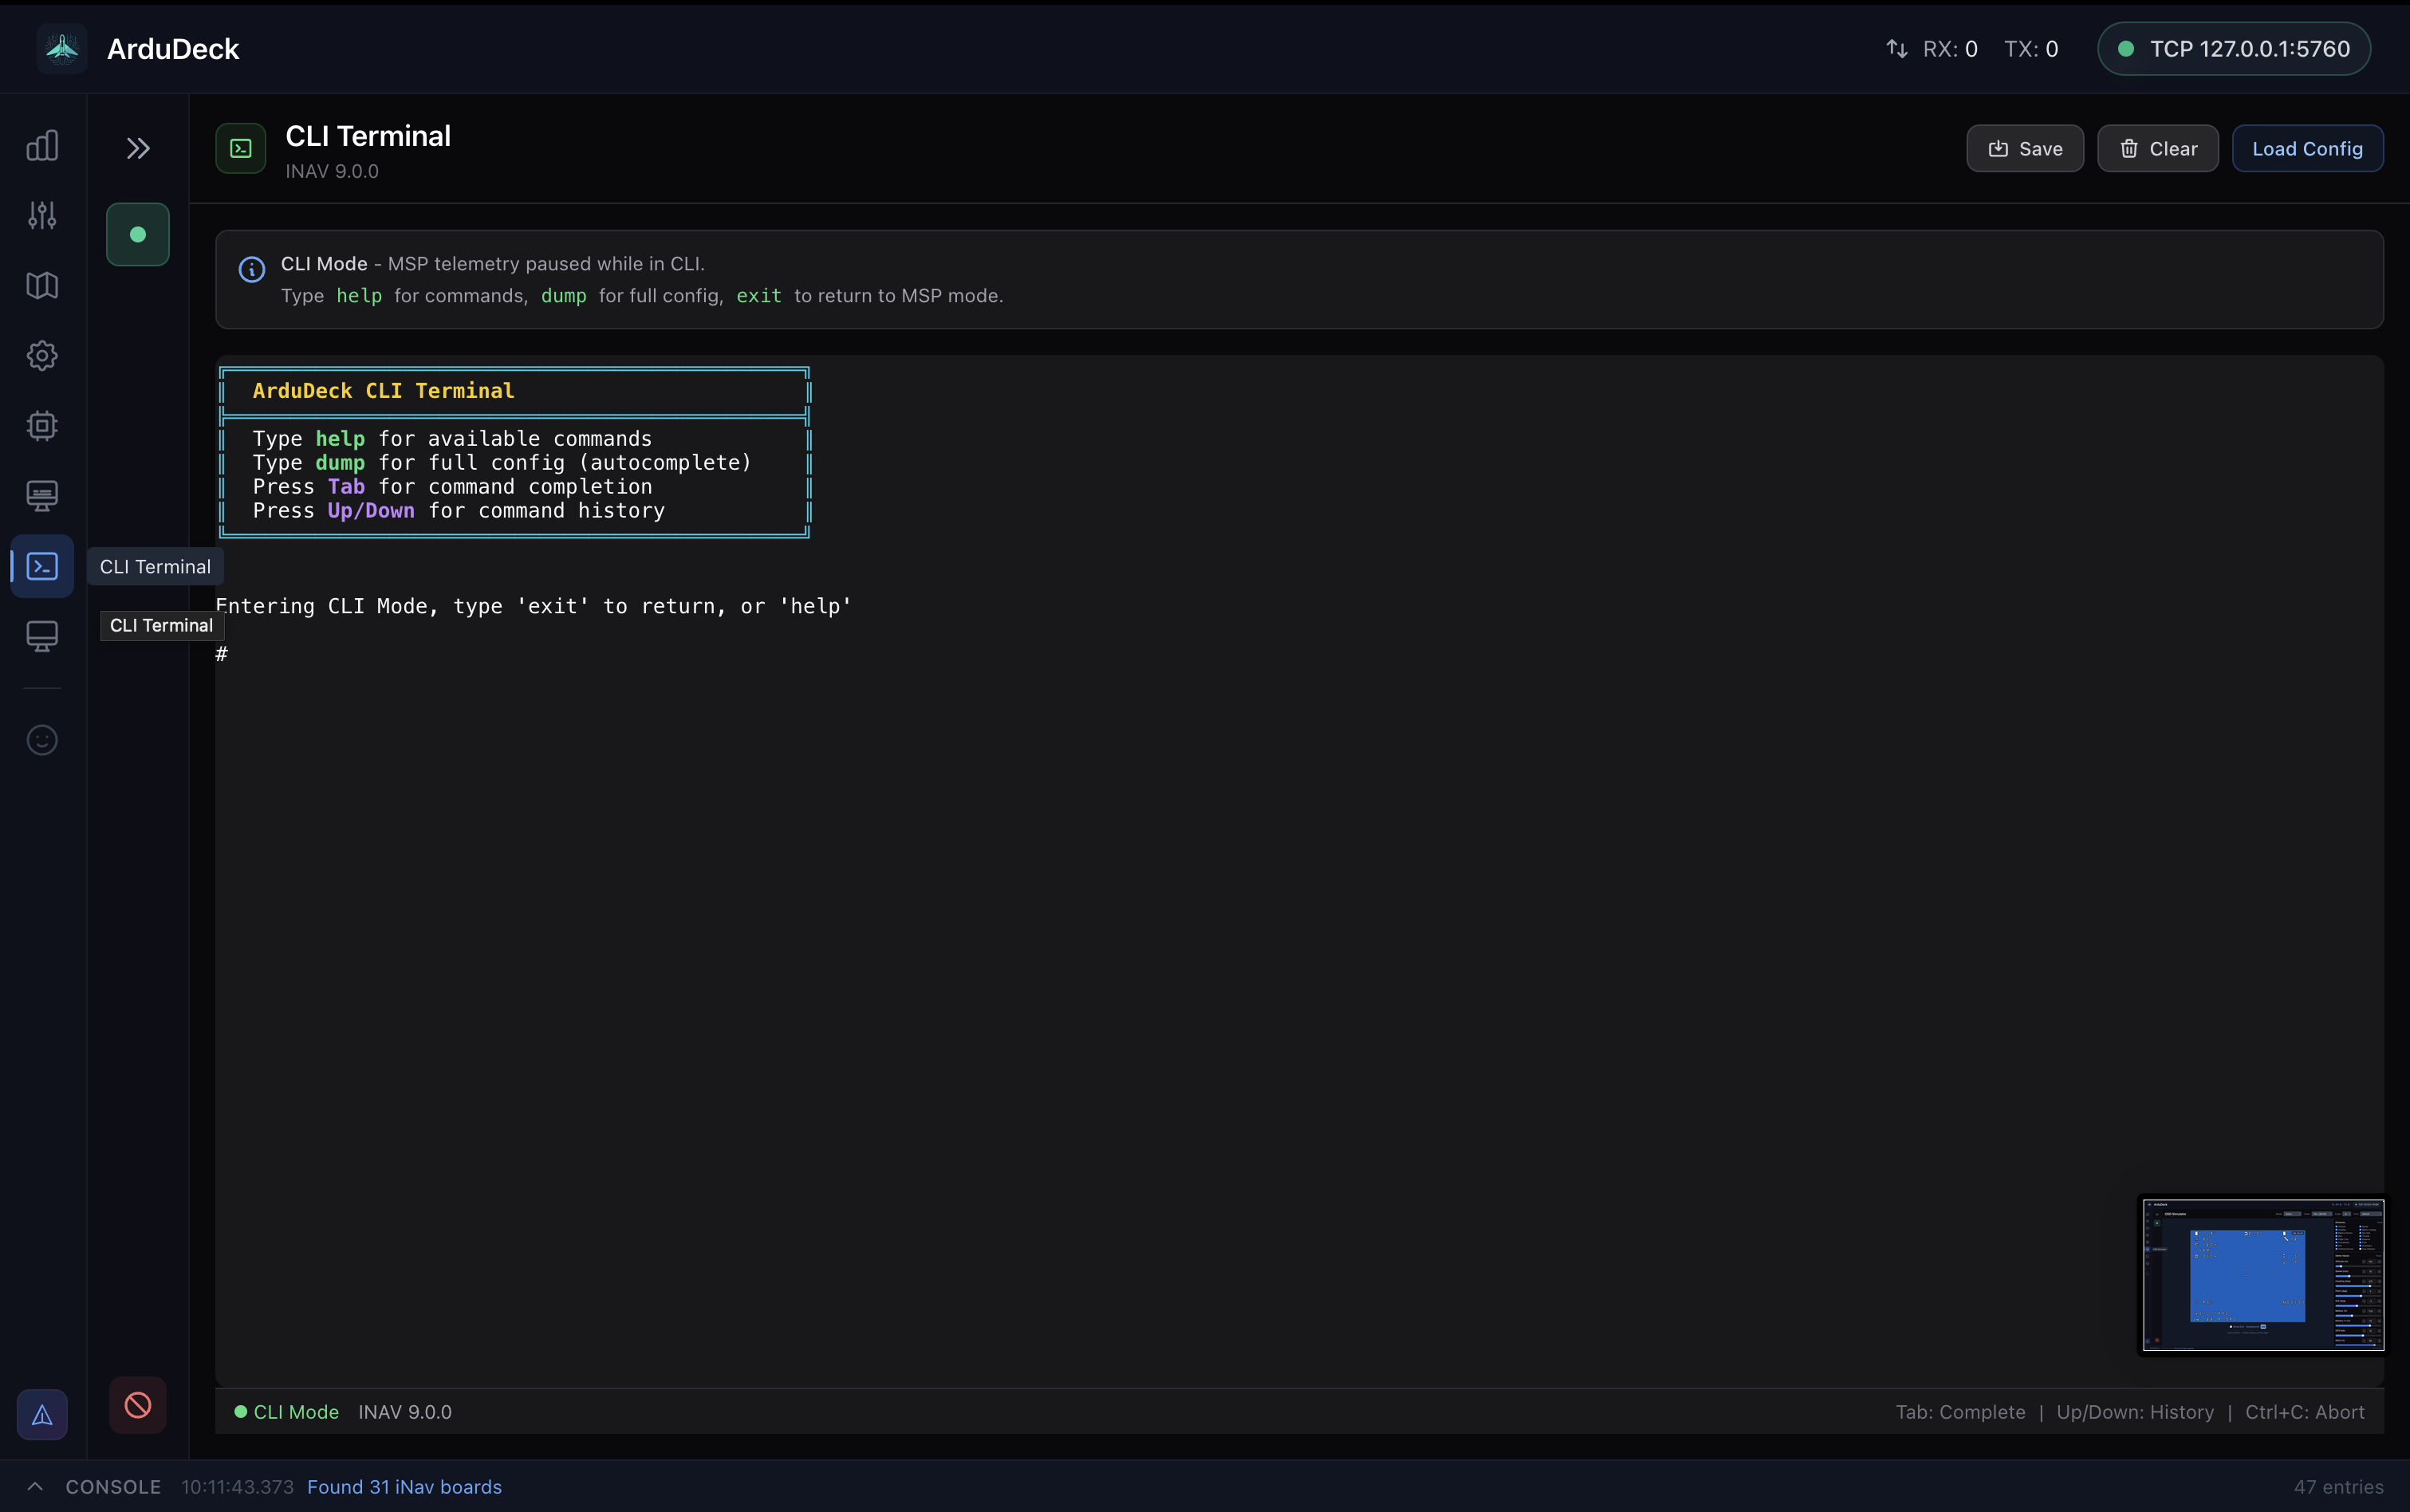Click the '47 entries' counter
The image size is (2410, 1512).
pos(2338,1487)
